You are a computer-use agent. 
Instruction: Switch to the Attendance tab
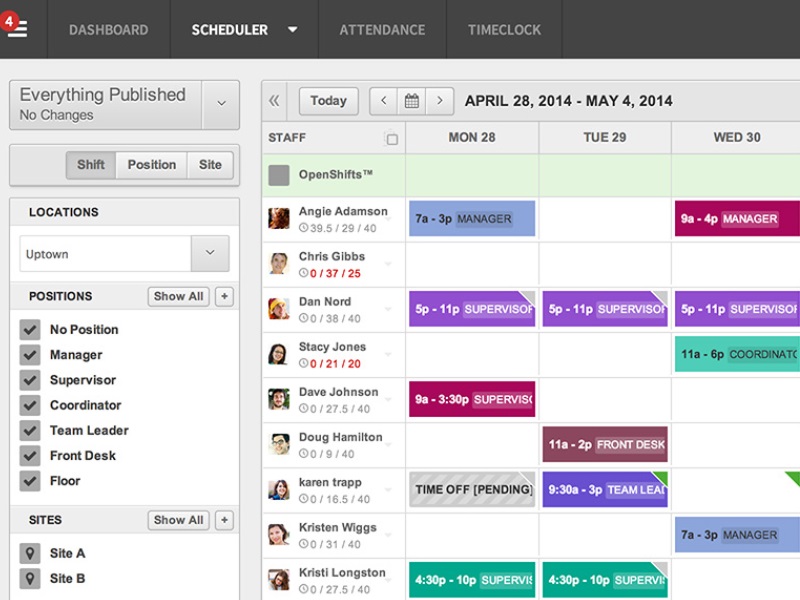[x=381, y=30]
